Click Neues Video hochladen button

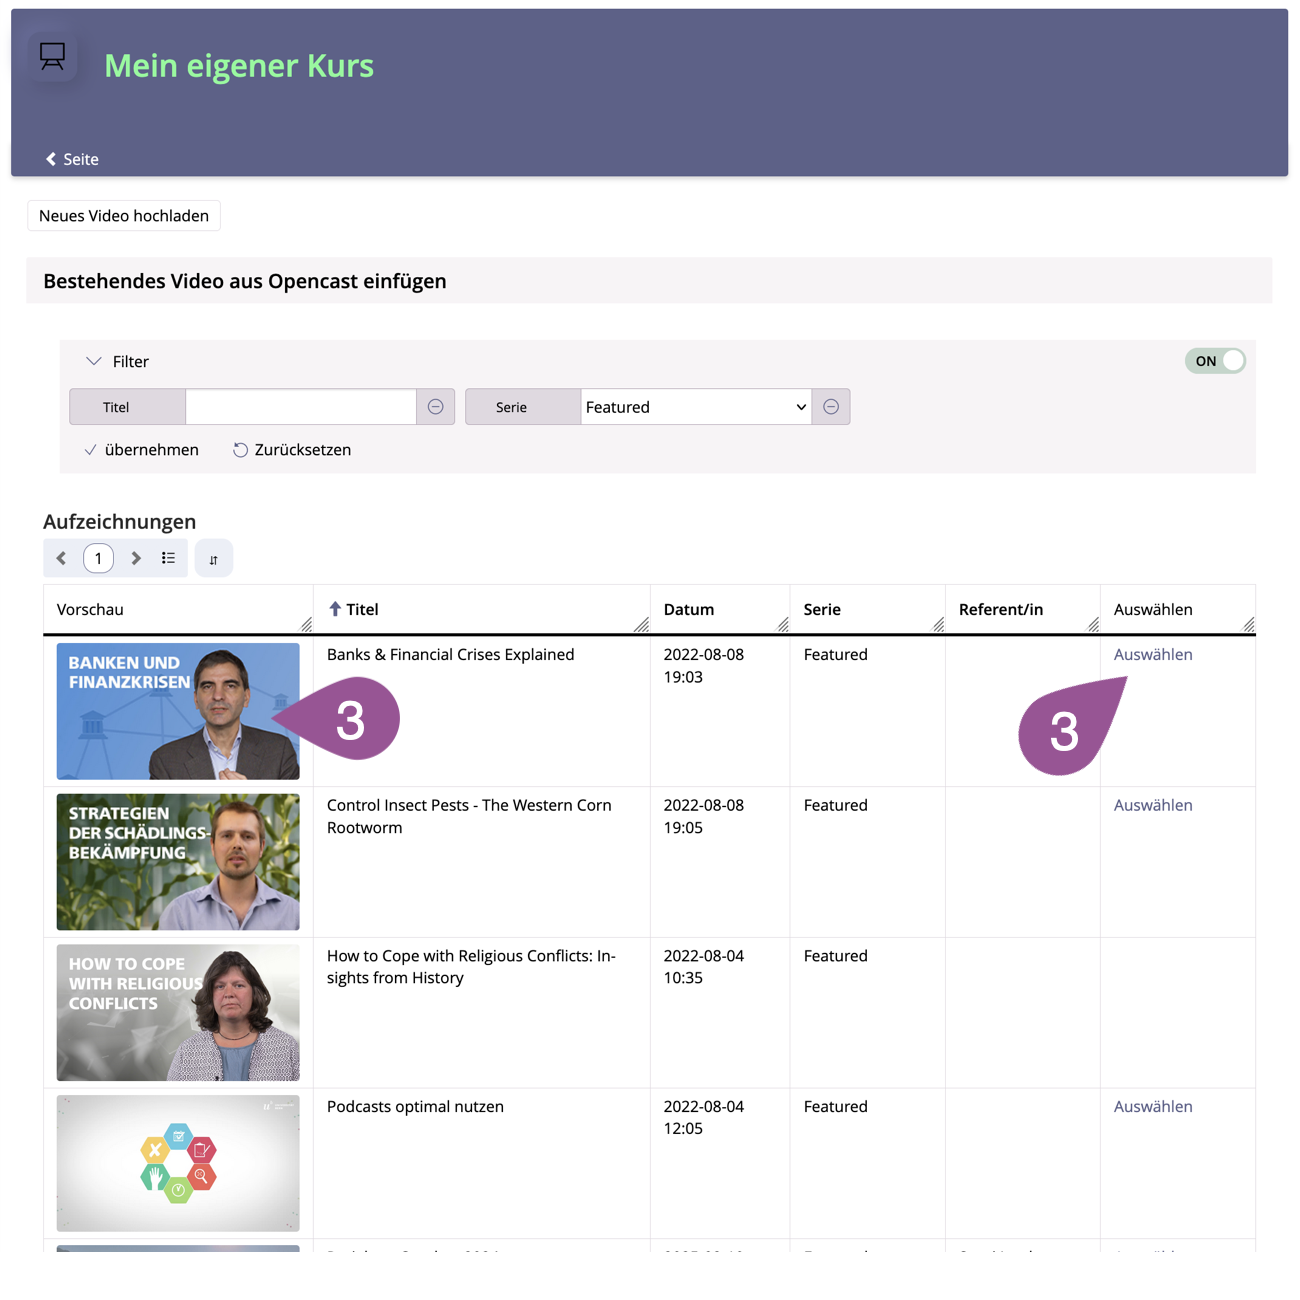coord(124,216)
